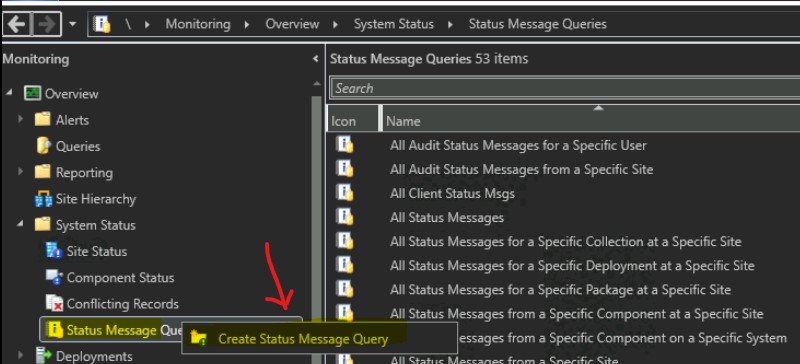
Task: Click into the Search box
Action: 565,88
